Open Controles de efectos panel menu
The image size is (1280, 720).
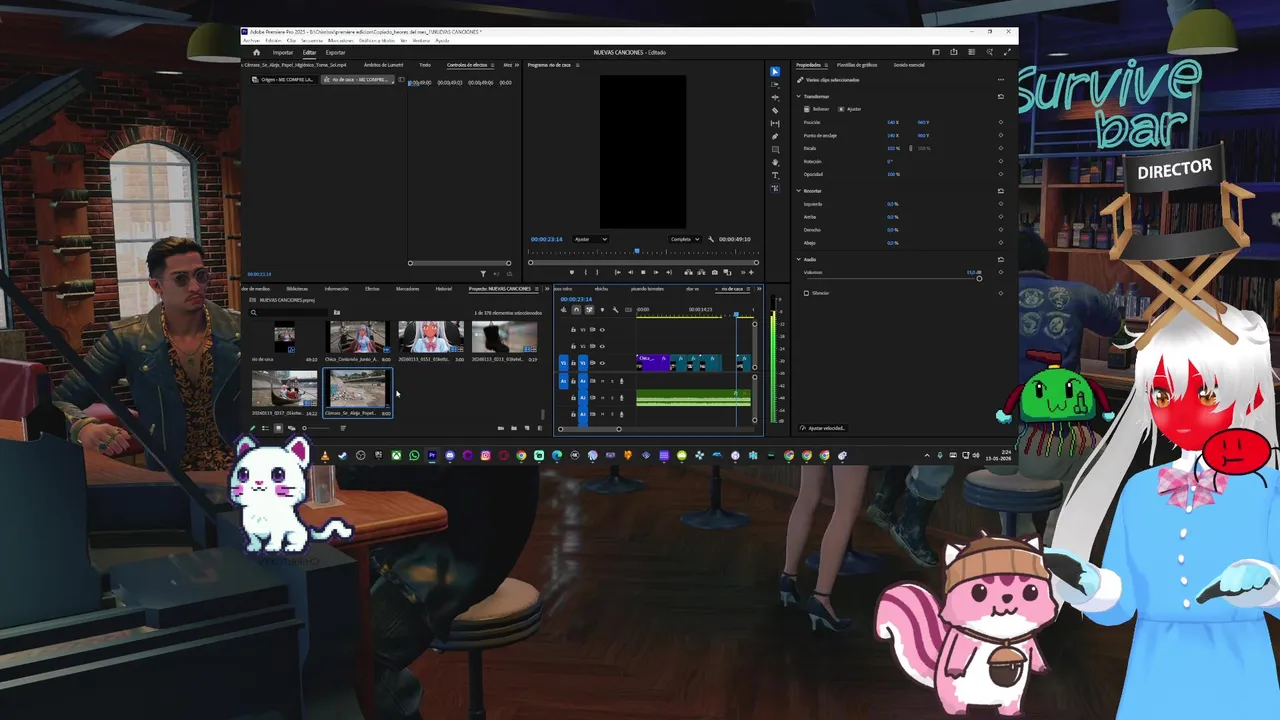tap(493, 65)
